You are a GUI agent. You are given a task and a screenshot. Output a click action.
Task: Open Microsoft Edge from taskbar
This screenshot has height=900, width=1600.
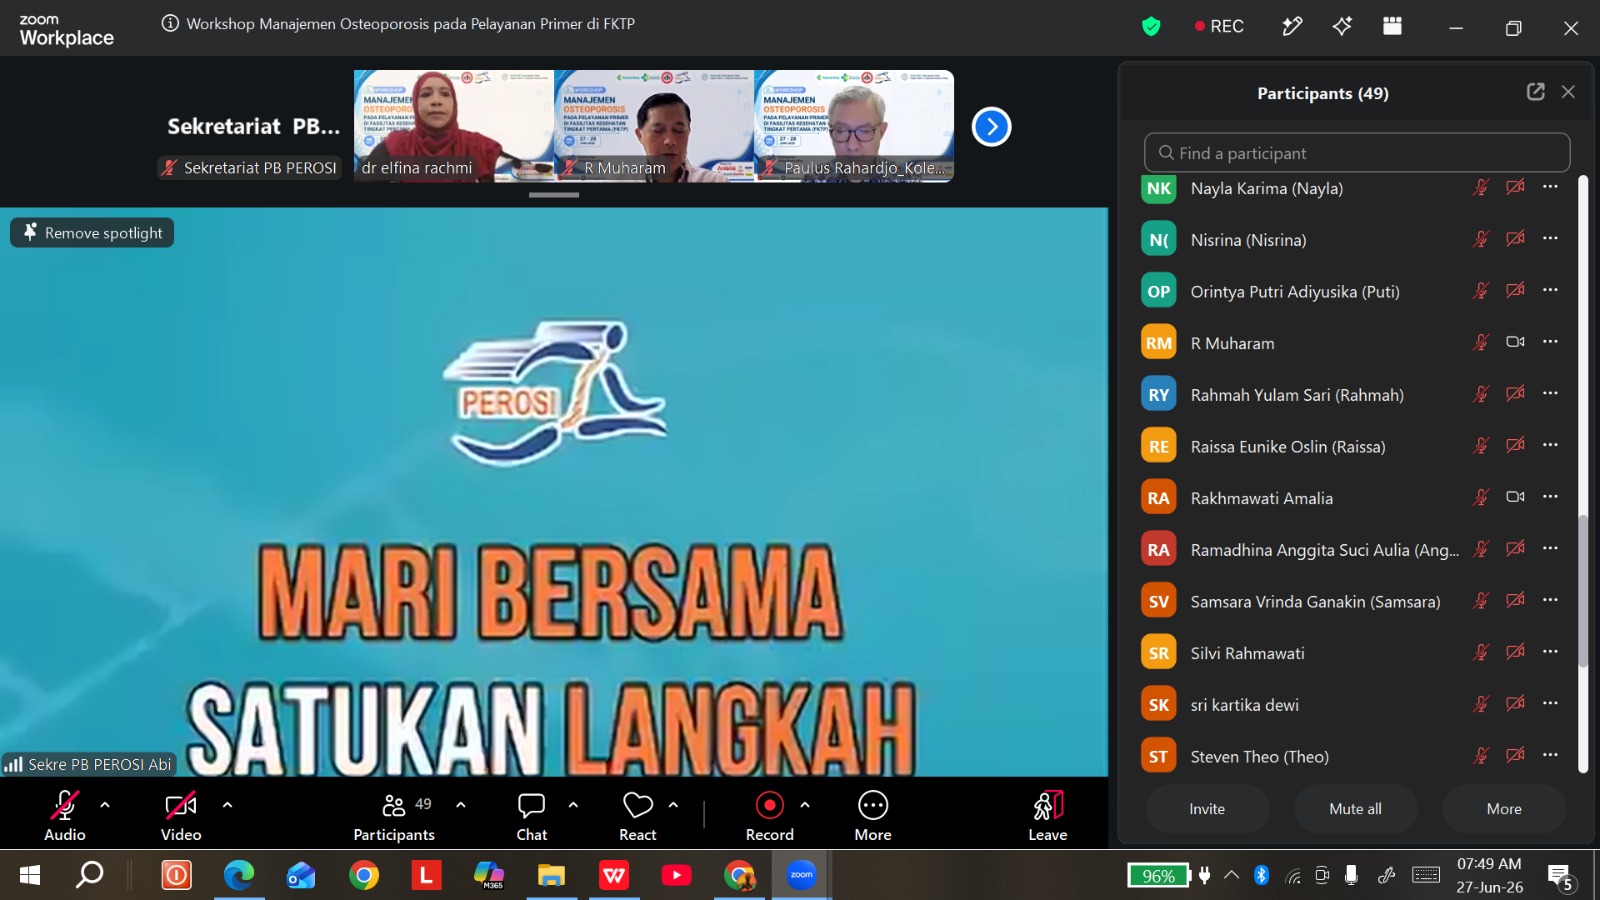(x=239, y=876)
